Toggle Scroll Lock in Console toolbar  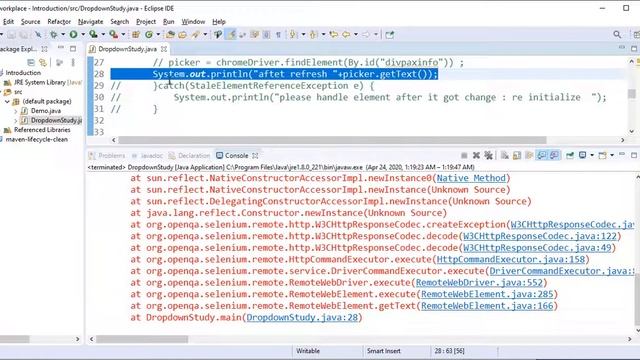pos(517,156)
